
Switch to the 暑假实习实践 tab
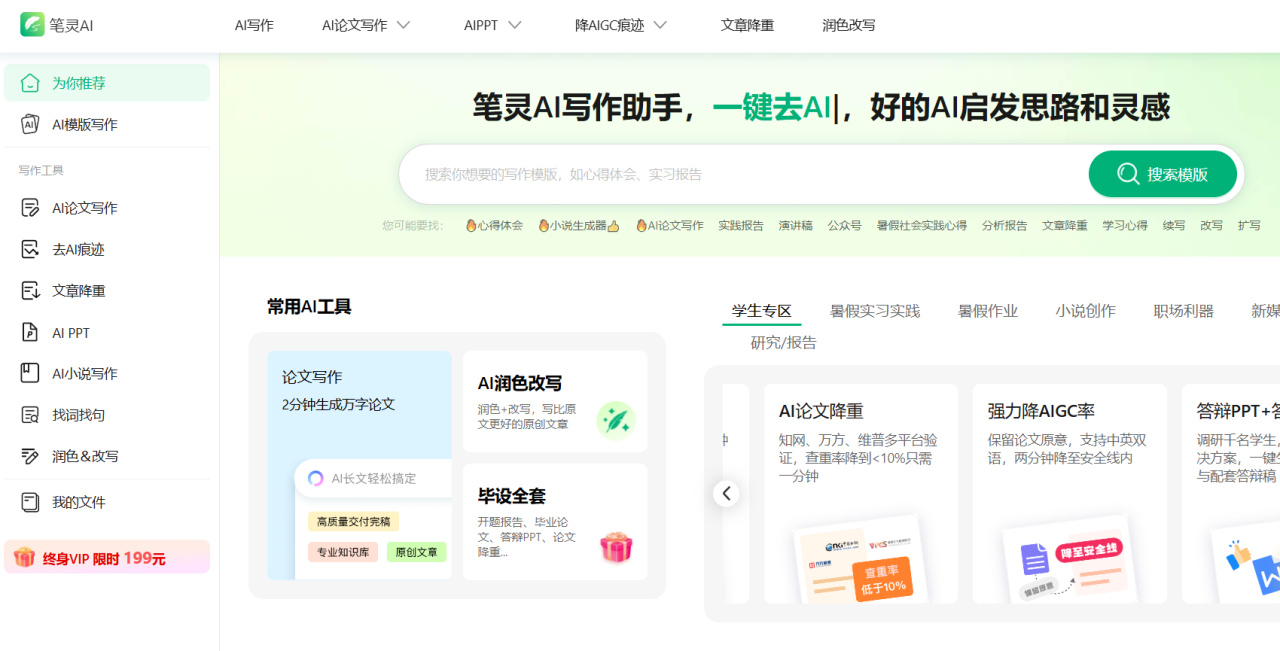pos(875,311)
